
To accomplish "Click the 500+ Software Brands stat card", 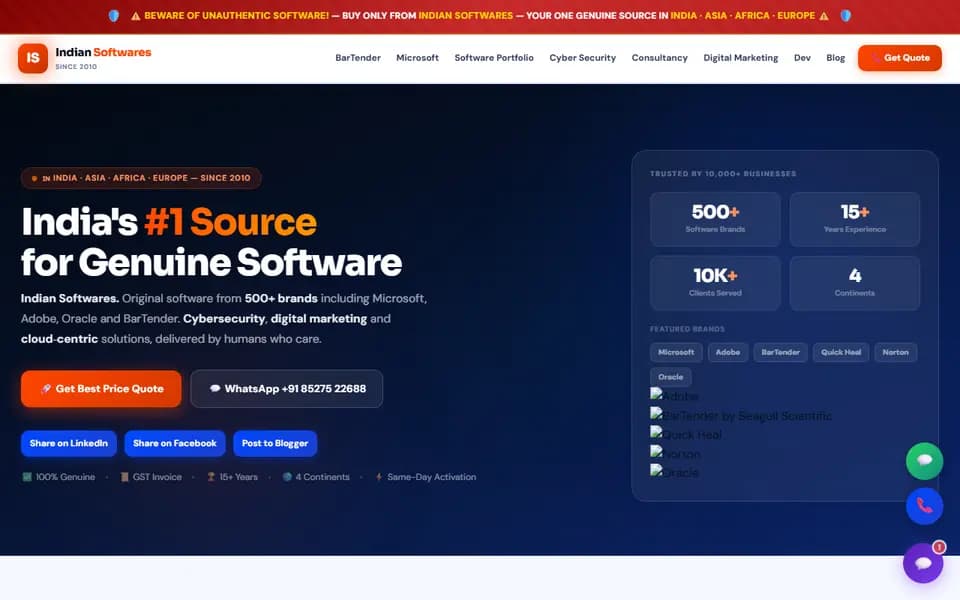I will point(715,219).
